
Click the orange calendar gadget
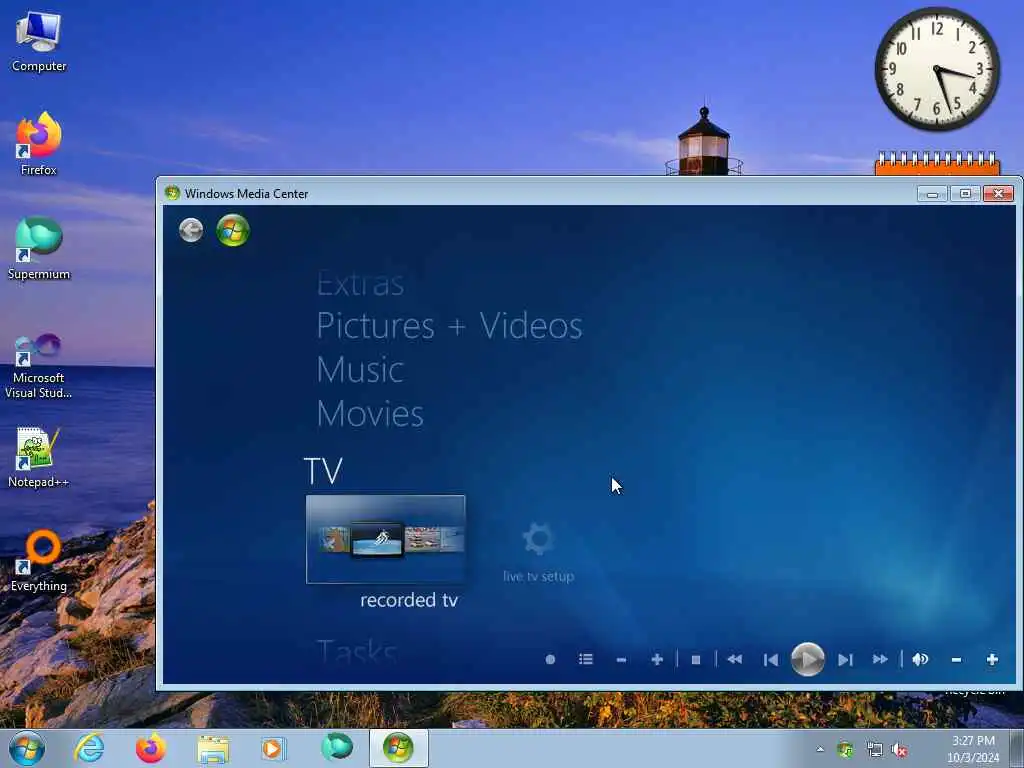(x=937, y=163)
